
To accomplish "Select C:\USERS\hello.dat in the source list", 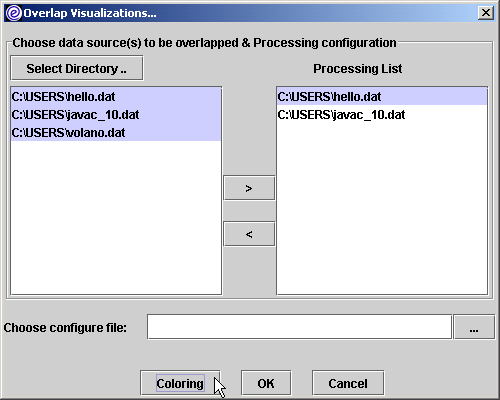I will (x=116, y=97).
